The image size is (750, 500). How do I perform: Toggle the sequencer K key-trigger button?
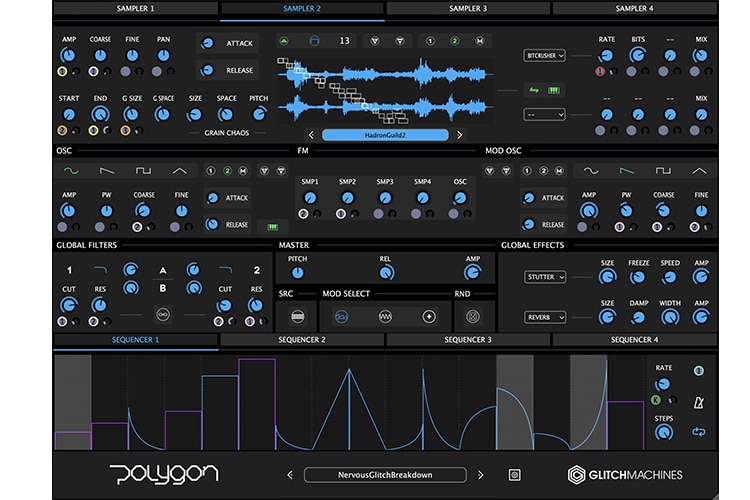coord(655,400)
